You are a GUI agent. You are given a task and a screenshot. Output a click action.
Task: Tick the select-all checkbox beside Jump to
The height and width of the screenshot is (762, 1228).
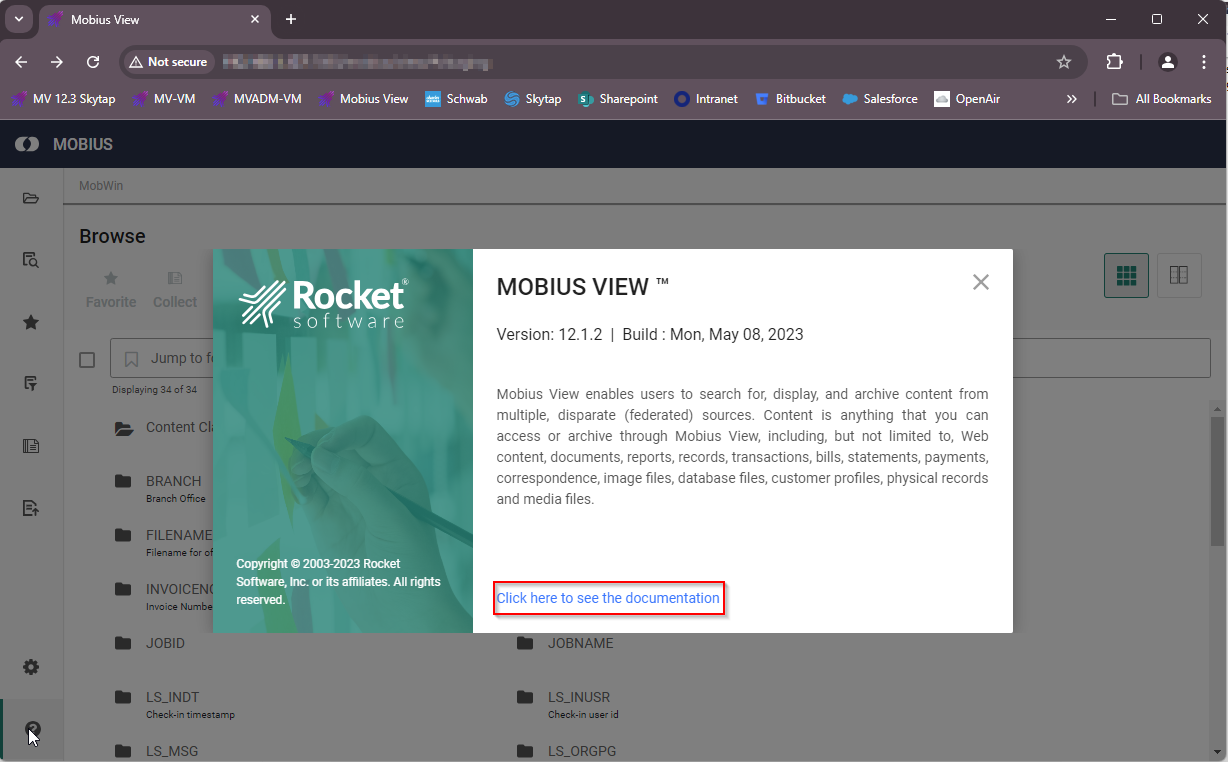point(87,359)
